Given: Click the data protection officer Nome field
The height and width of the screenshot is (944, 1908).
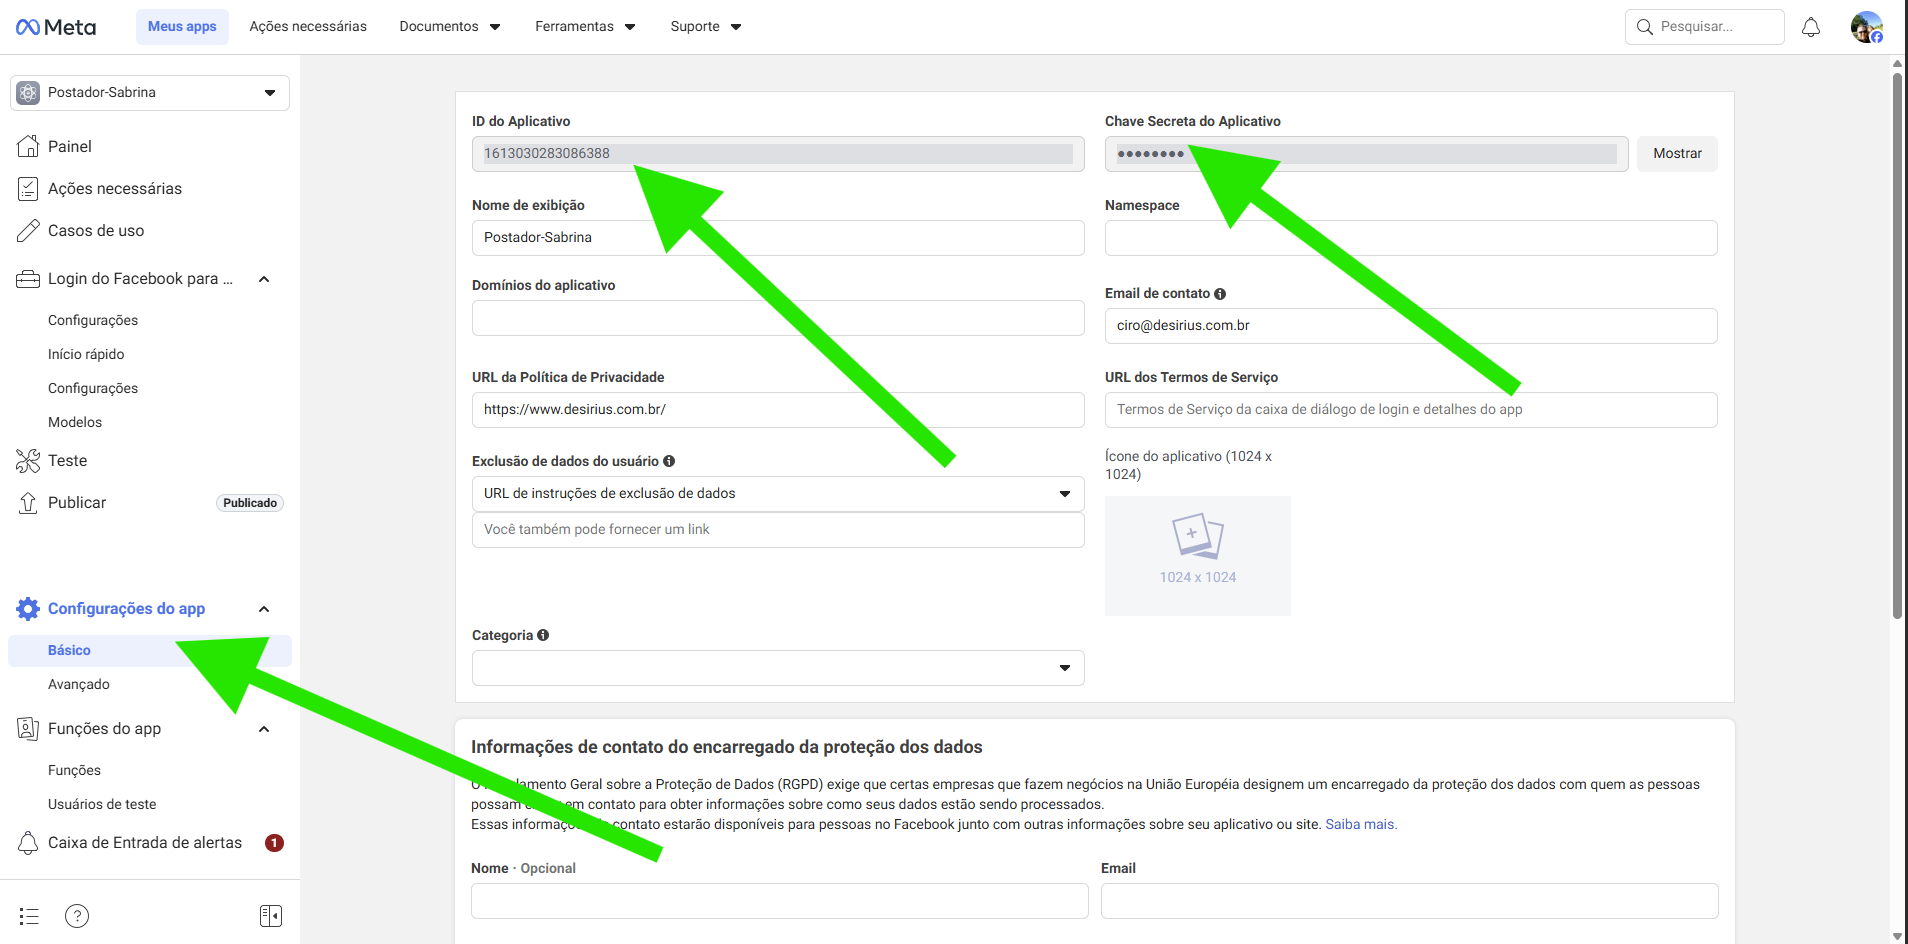Looking at the screenshot, I should 780,901.
